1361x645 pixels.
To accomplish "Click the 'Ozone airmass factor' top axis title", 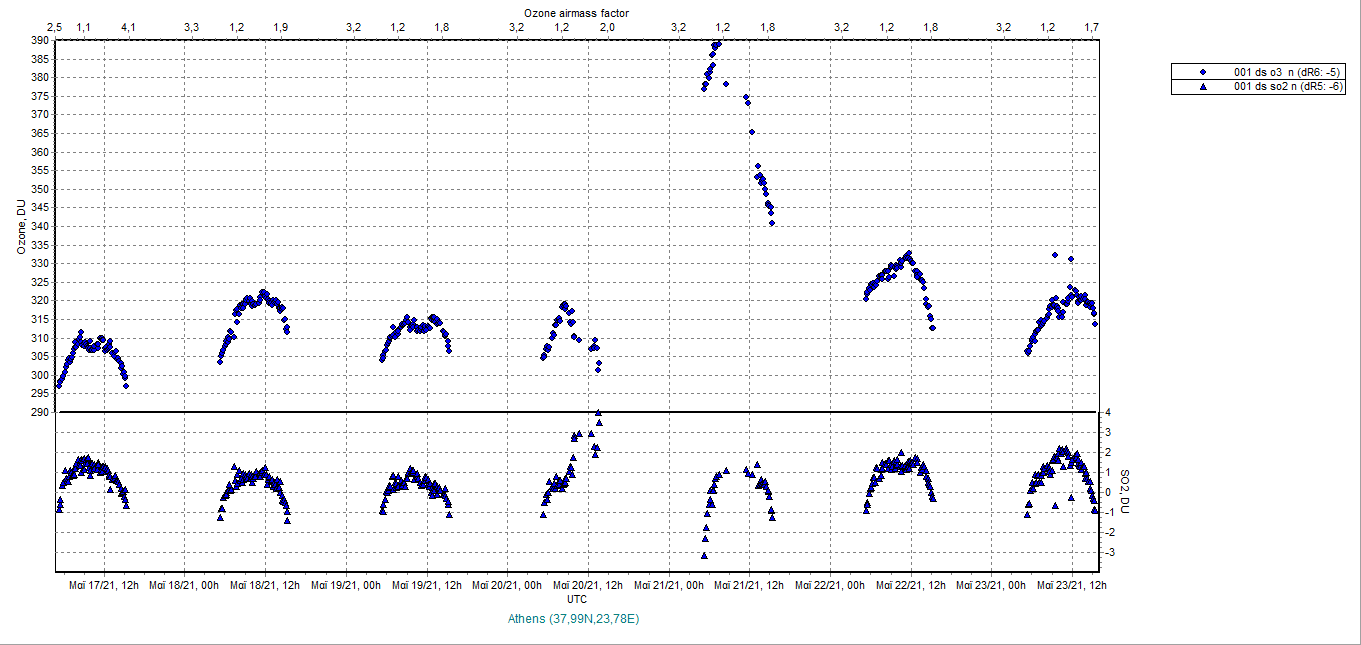I will (576, 11).
